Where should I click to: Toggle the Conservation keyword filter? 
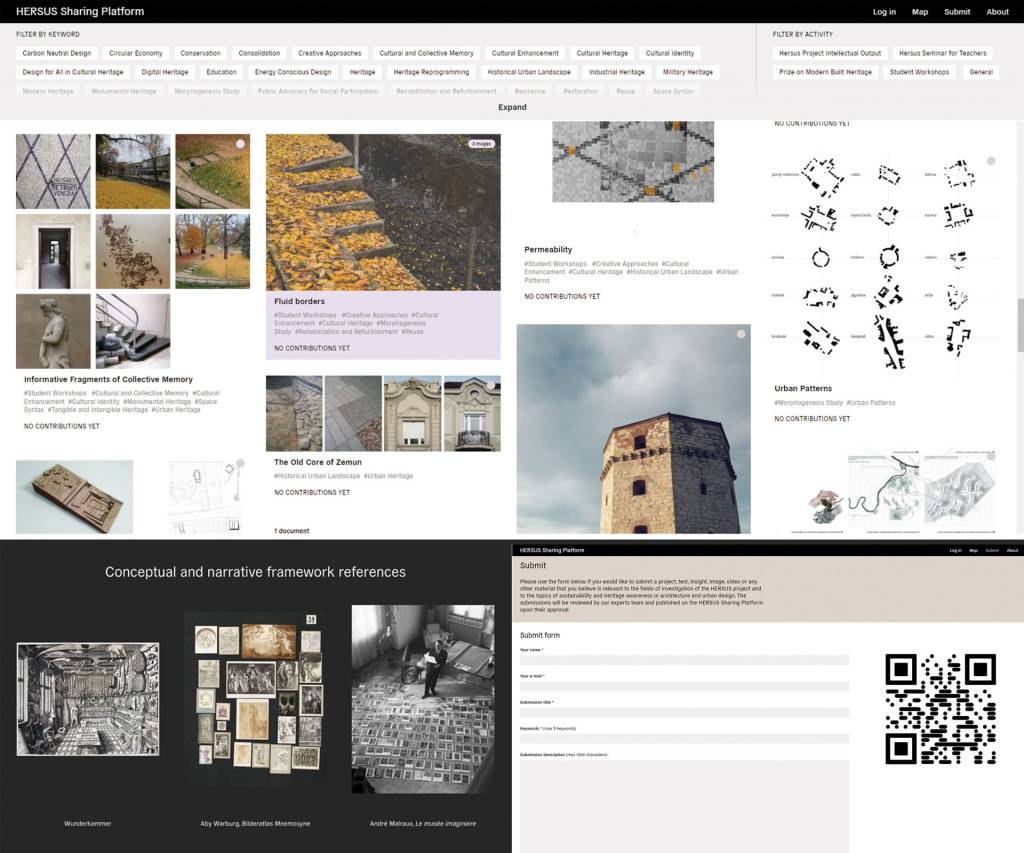pyautogui.click(x=200, y=53)
